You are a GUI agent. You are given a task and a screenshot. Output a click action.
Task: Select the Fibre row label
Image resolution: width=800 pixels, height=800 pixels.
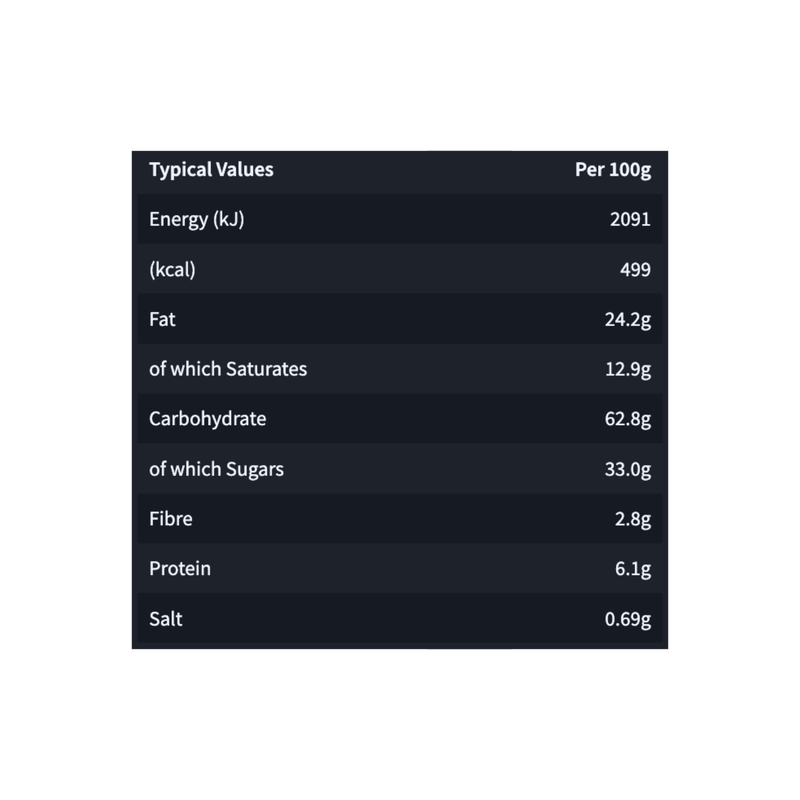pos(171,519)
